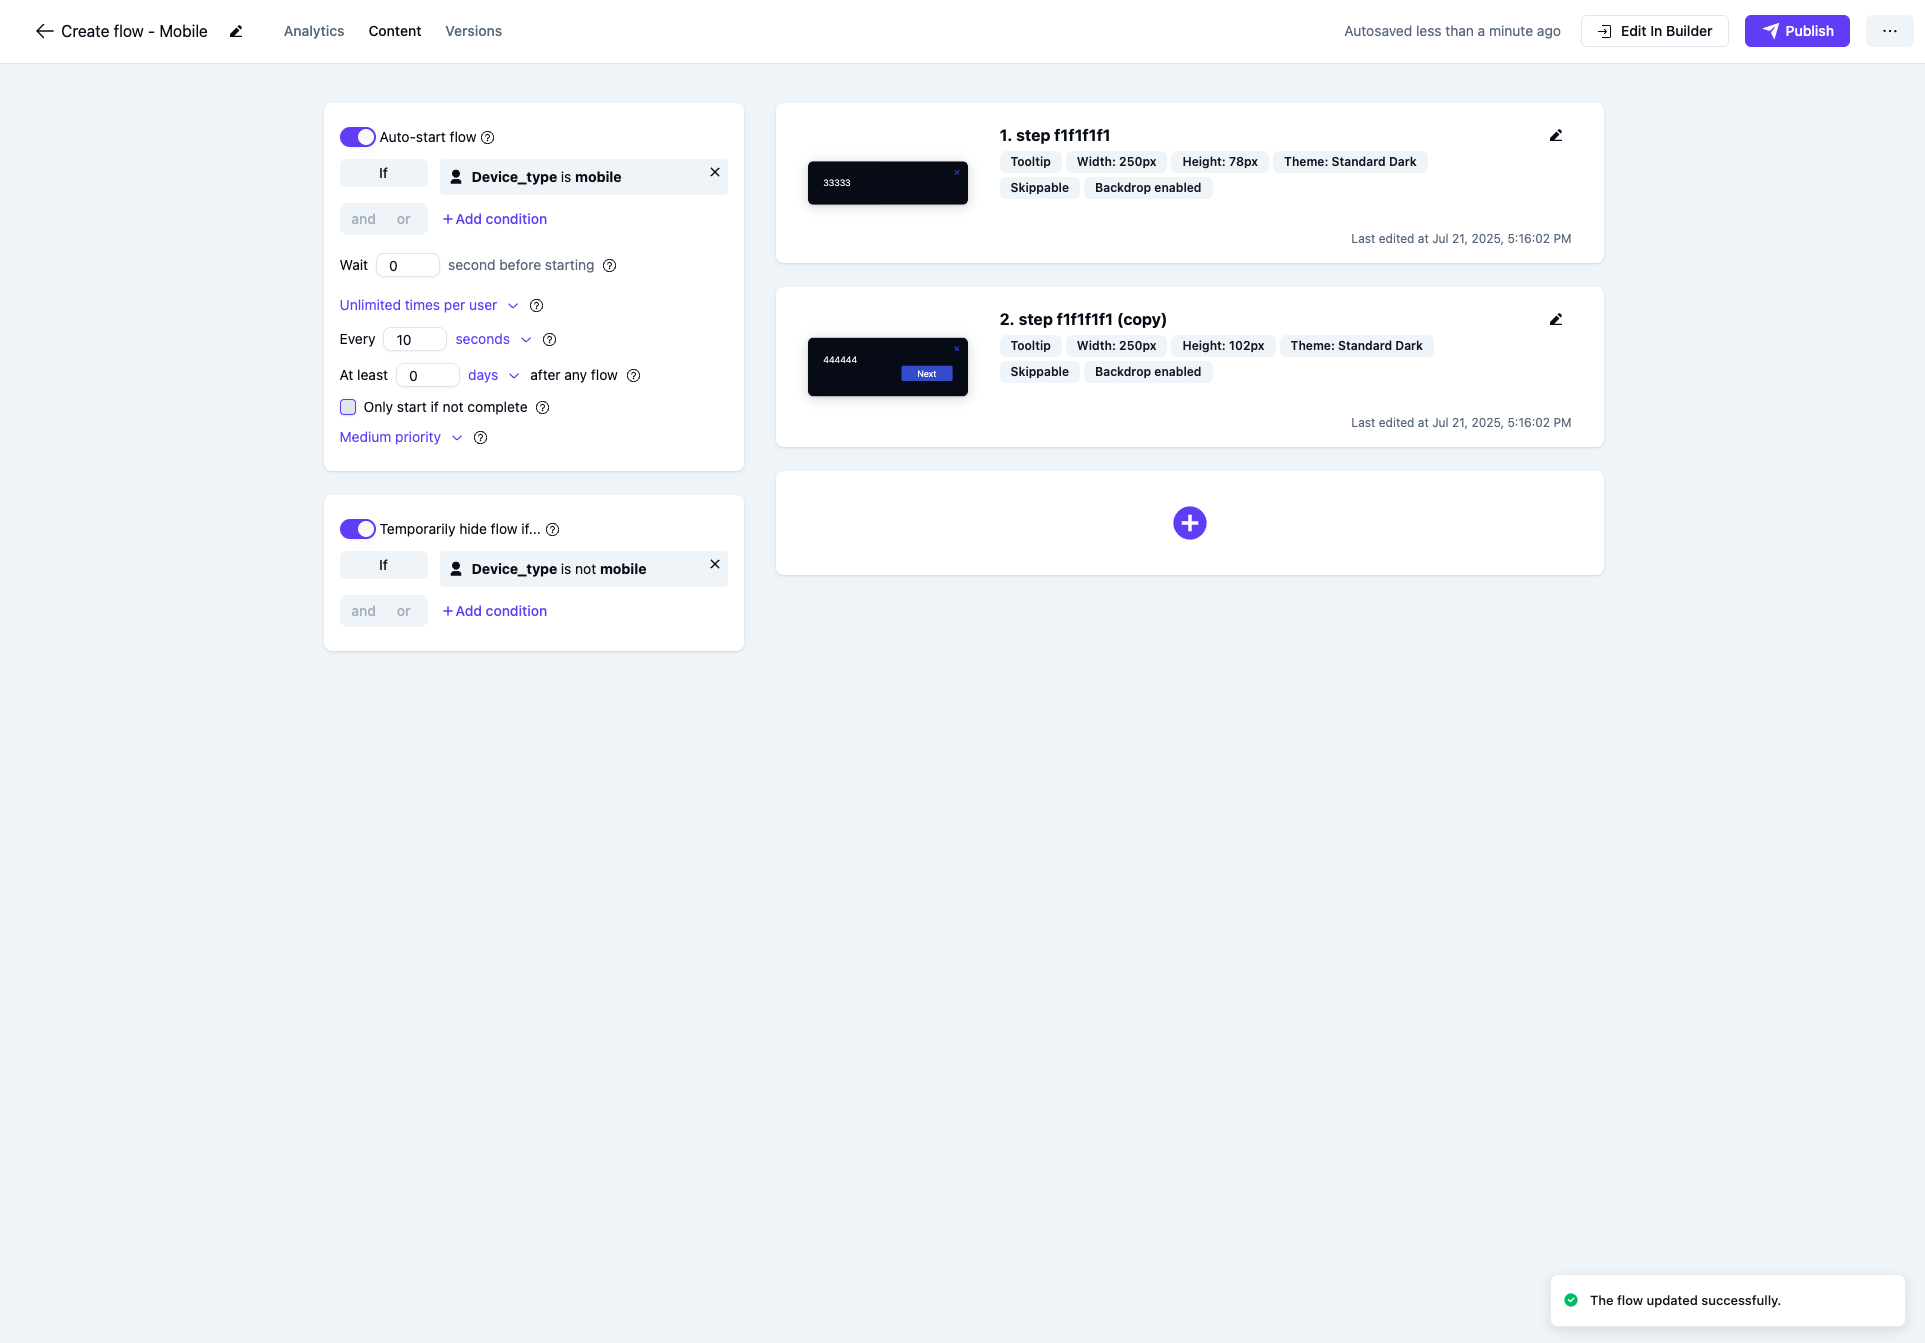
Task: Open the three-dots more options menu
Action: tap(1888, 31)
